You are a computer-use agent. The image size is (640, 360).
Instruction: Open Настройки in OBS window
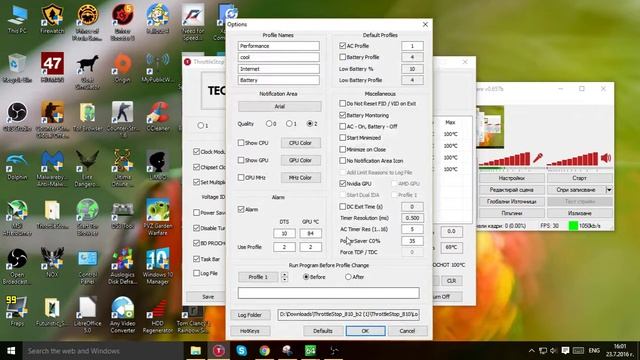pos(511,178)
